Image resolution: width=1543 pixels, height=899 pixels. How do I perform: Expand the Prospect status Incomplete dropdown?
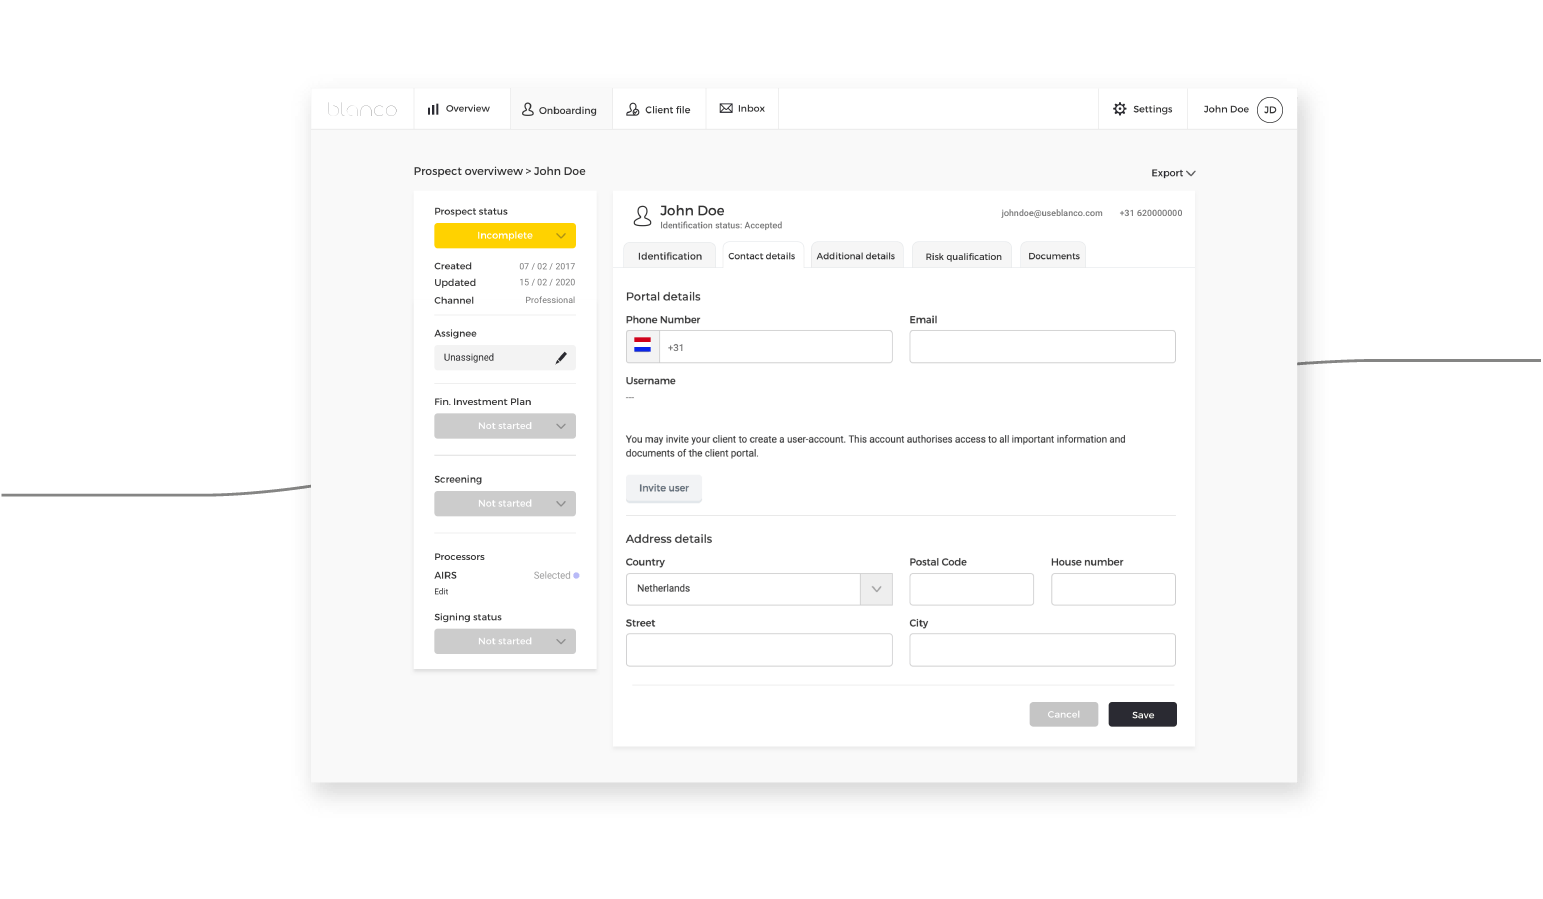tap(505, 236)
